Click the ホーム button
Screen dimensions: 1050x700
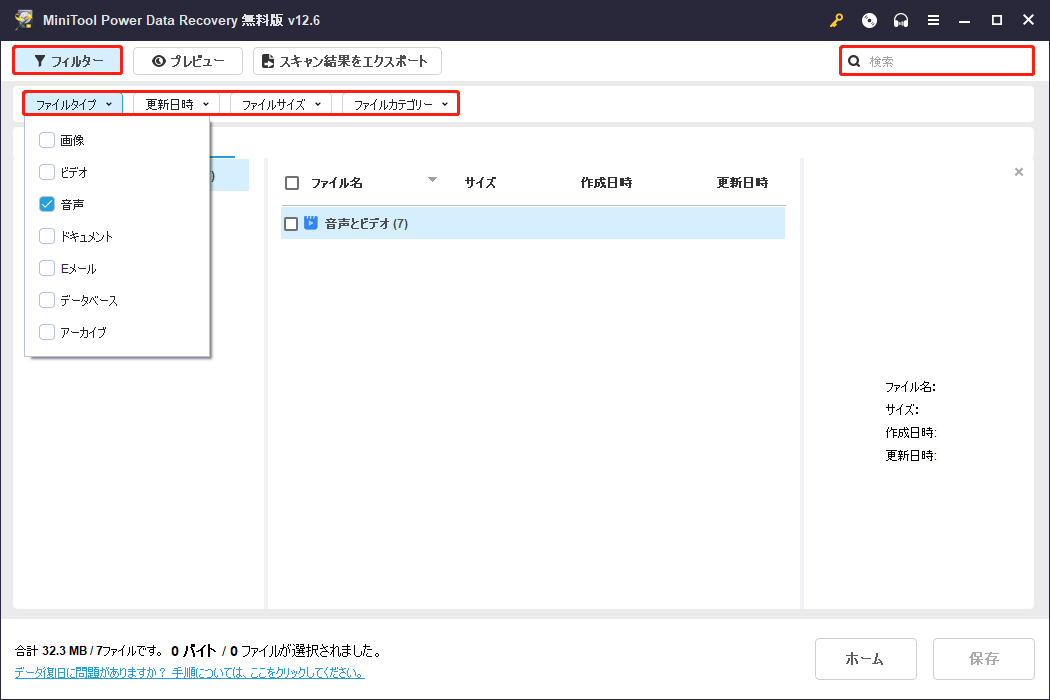[865, 658]
